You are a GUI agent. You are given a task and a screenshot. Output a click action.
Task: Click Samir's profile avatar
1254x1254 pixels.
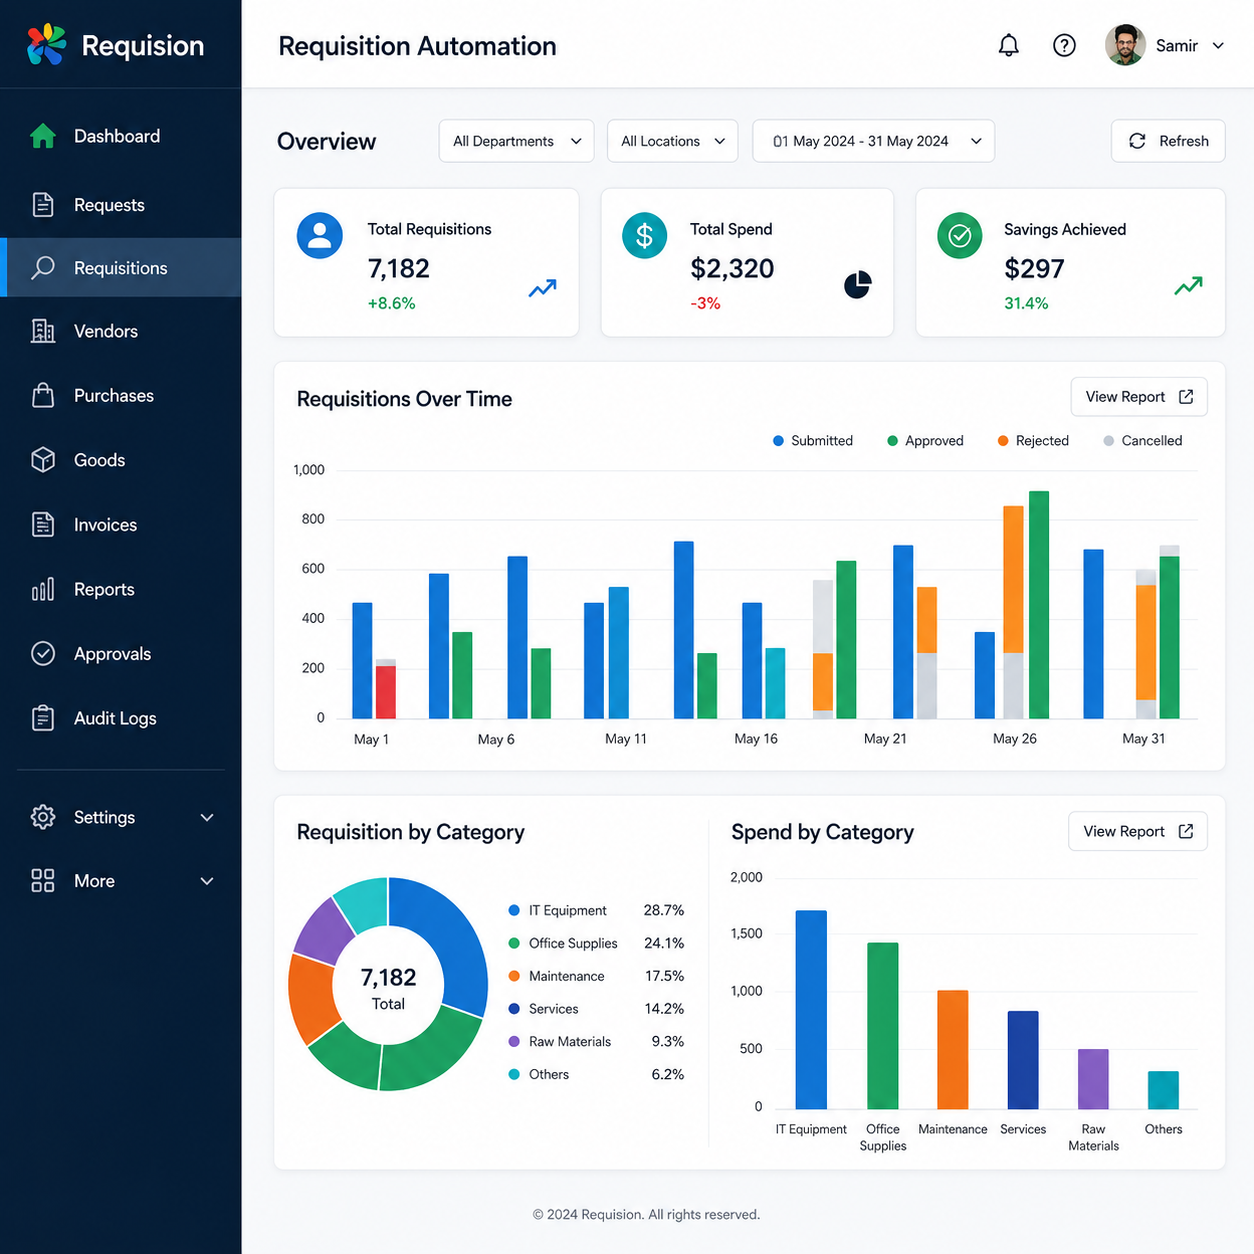[1125, 45]
